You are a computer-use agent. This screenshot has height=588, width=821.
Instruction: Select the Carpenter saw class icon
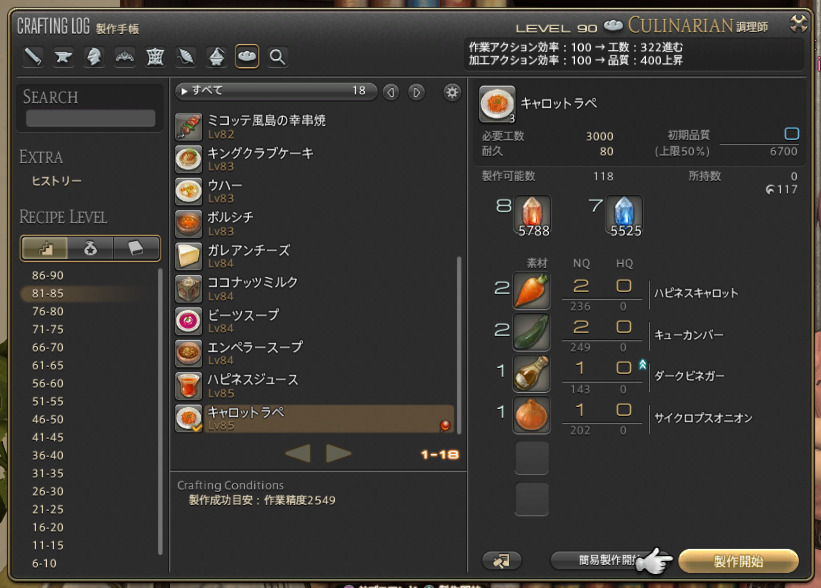(33, 57)
